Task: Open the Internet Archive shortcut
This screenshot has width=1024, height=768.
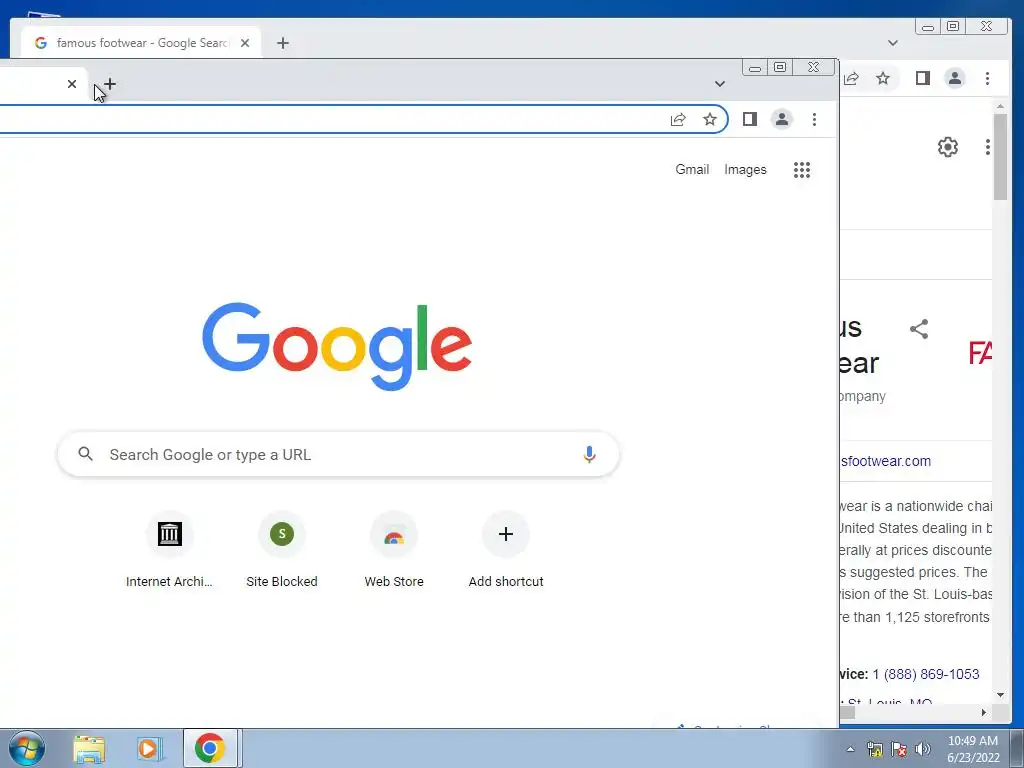Action: pyautogui.click(x=169, y=551)
